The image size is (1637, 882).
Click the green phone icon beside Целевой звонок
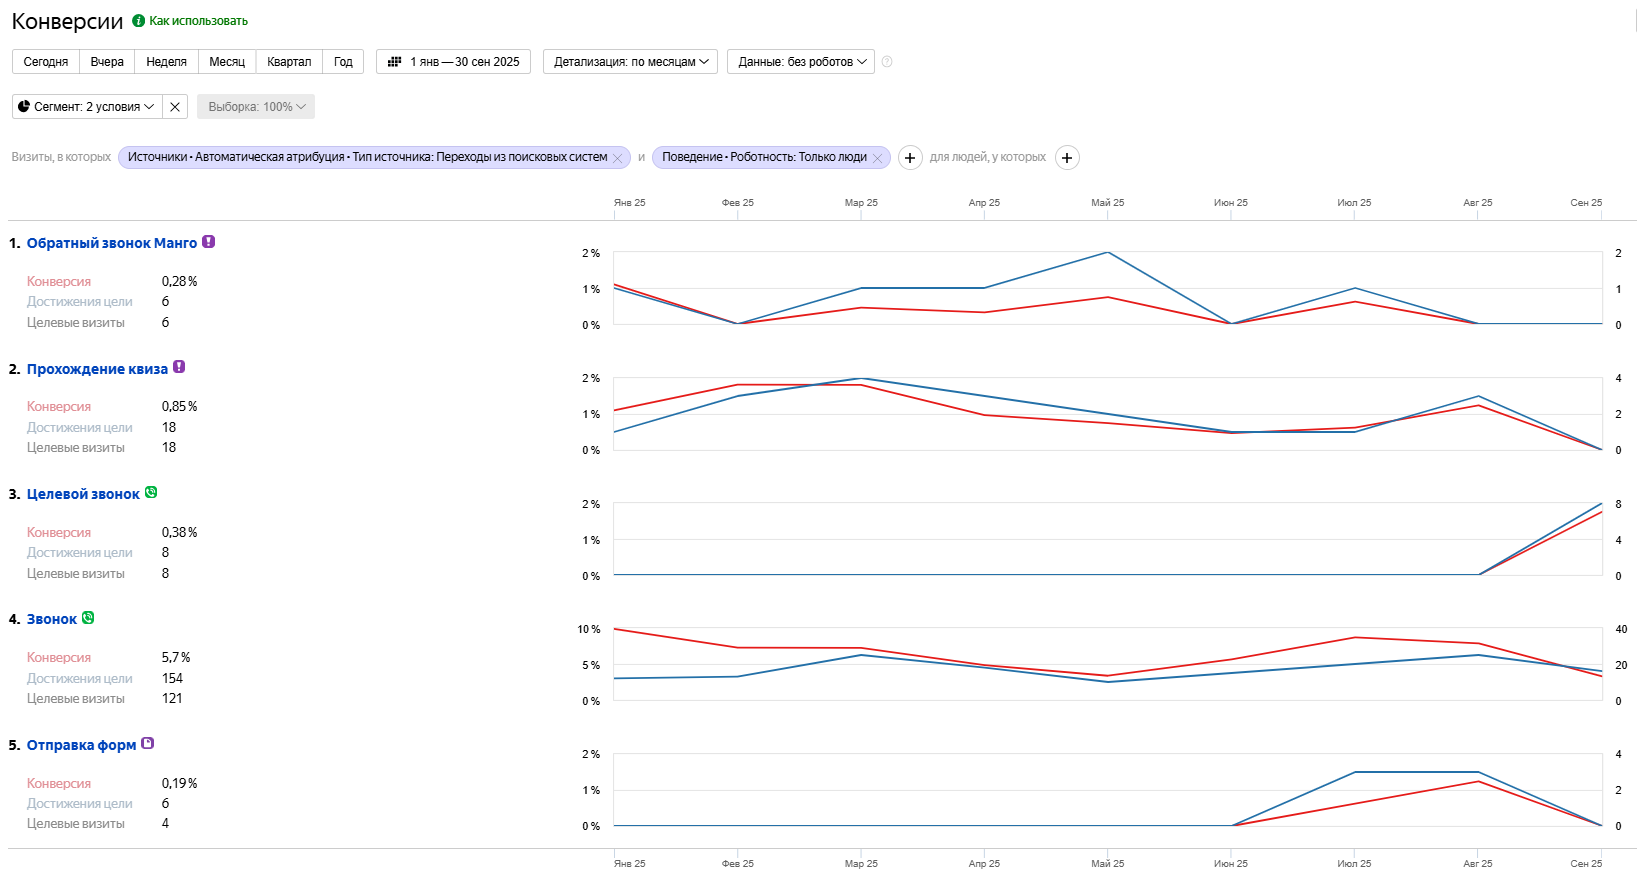point(151,492)
